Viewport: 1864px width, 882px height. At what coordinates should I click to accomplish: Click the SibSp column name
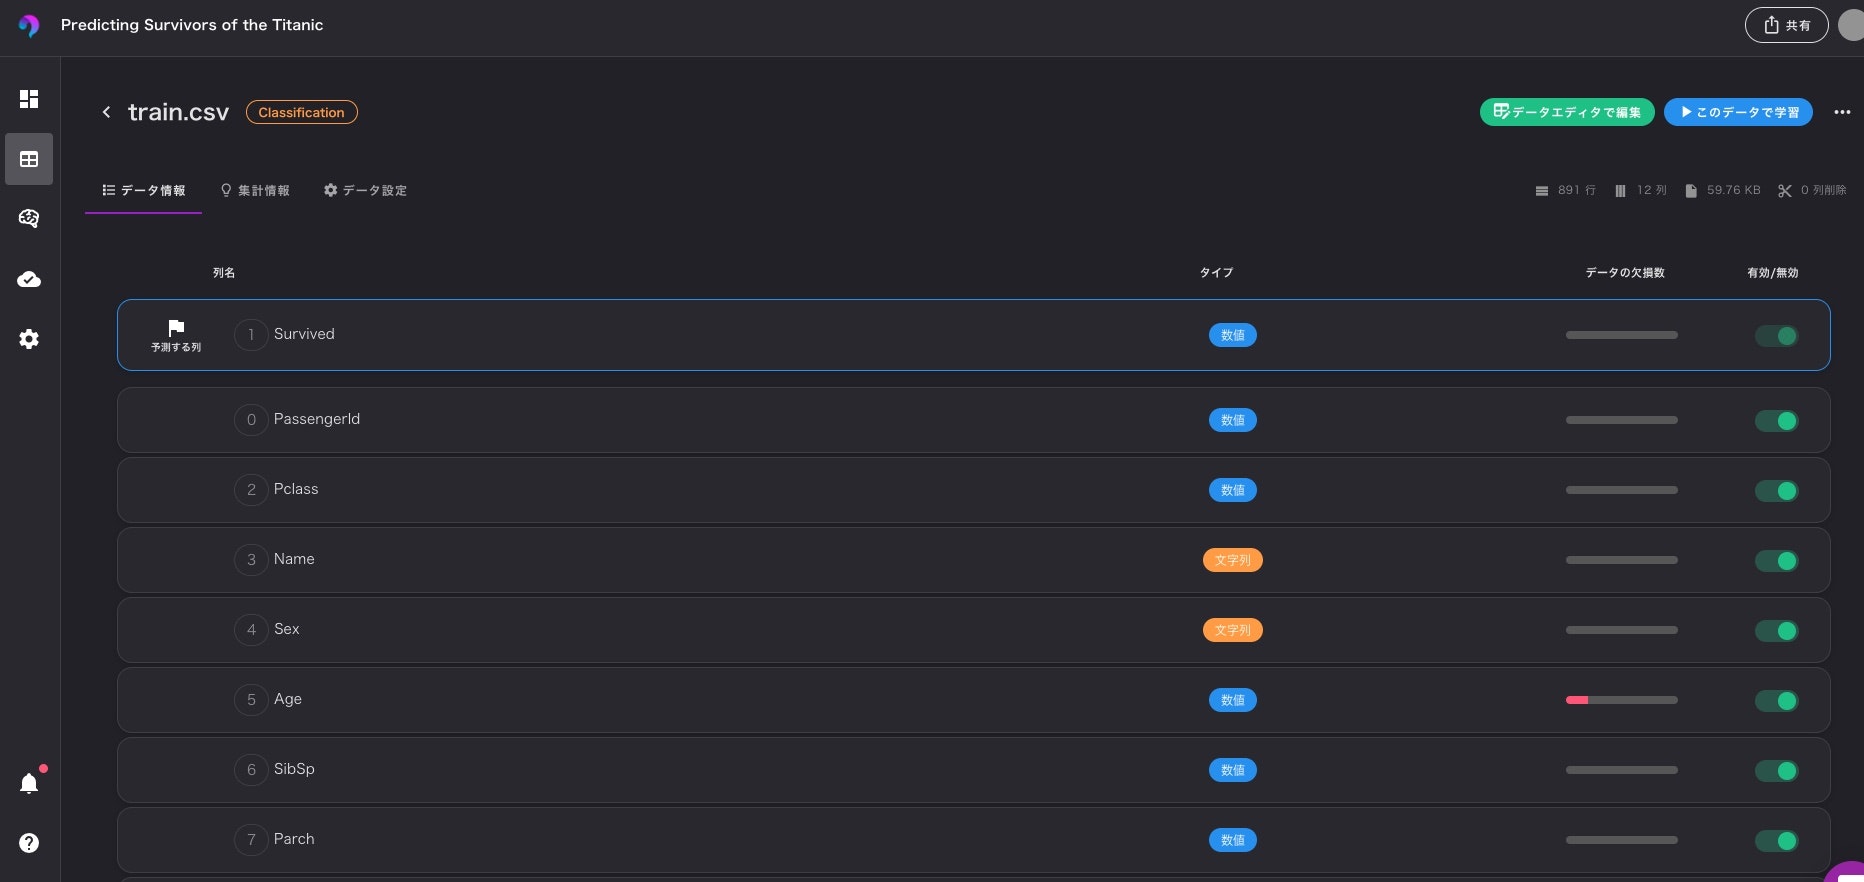294,769
